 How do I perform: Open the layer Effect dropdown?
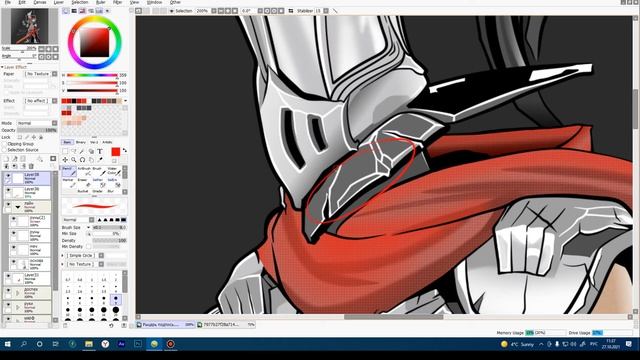54,100
